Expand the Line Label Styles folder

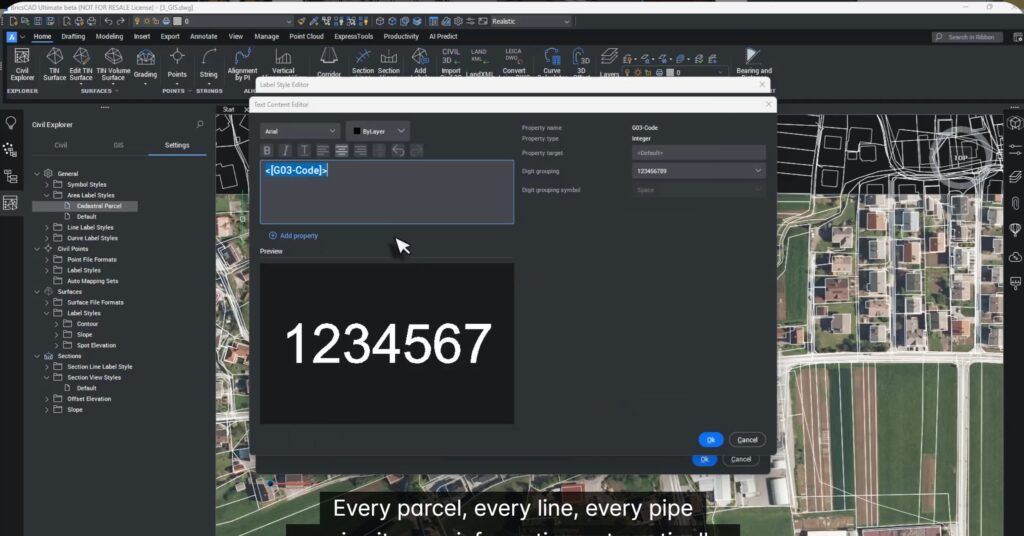(47, 227)
